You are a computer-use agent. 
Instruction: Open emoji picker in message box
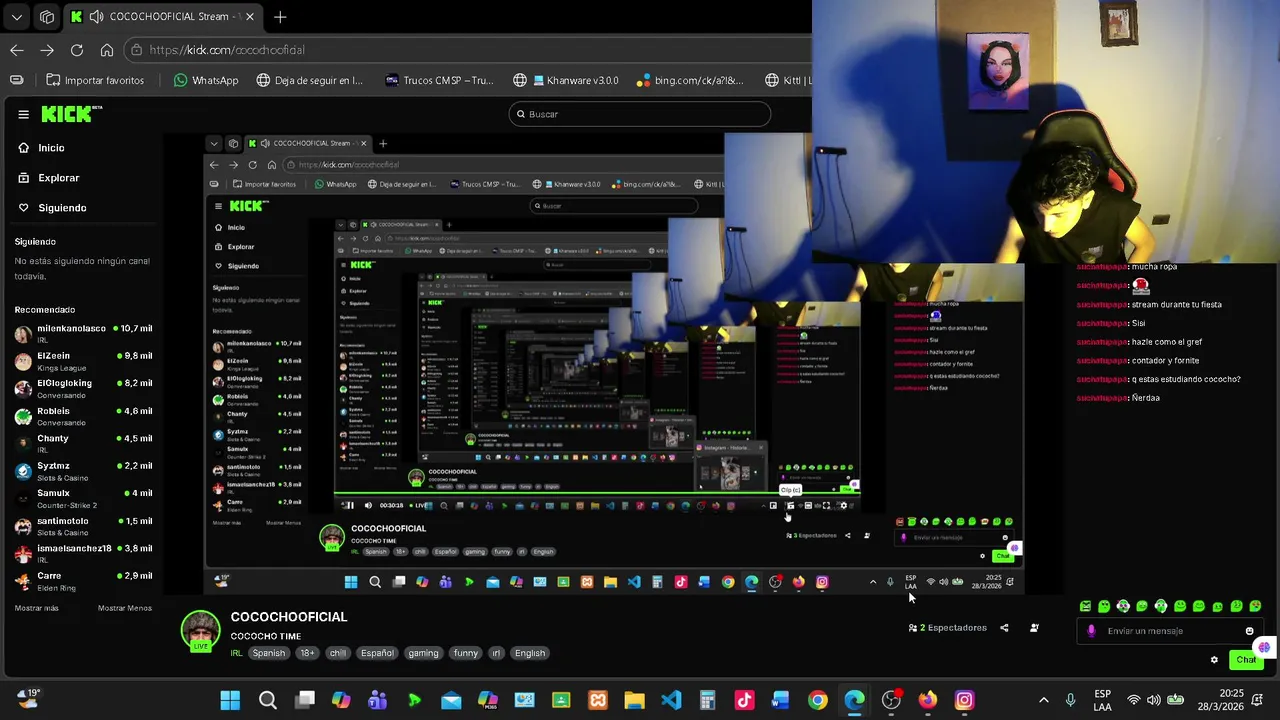click(1249, 631)
